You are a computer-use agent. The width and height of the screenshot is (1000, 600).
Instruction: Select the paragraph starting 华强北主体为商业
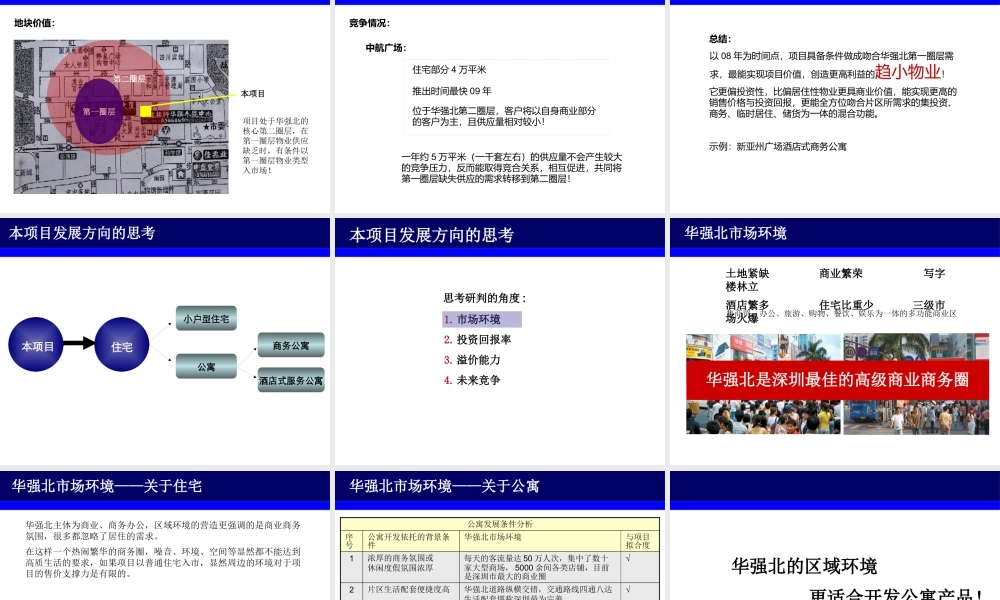click(x=163, y=530)
